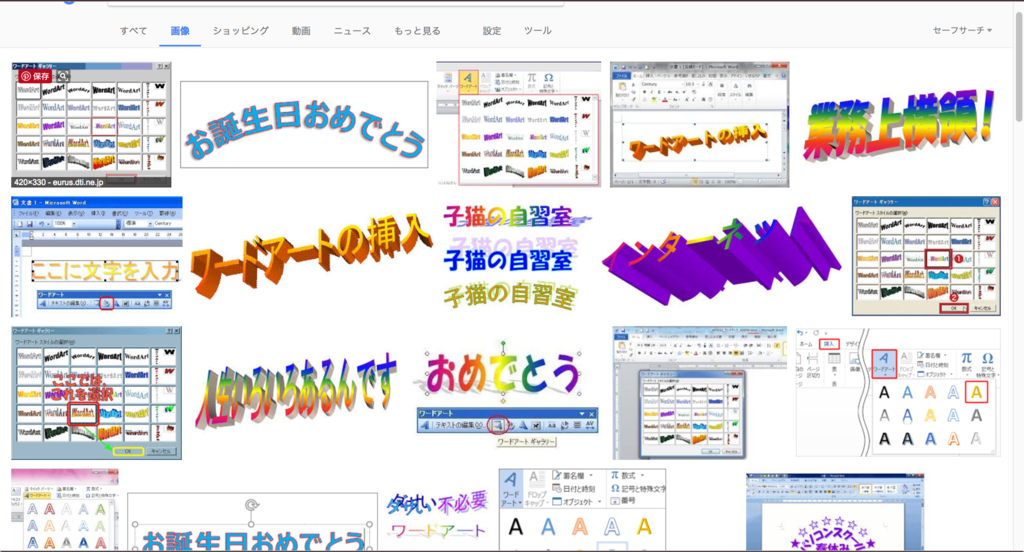Go to the 動画 tab
This screenshot has height=552, width=1024.
coord(301,31)
